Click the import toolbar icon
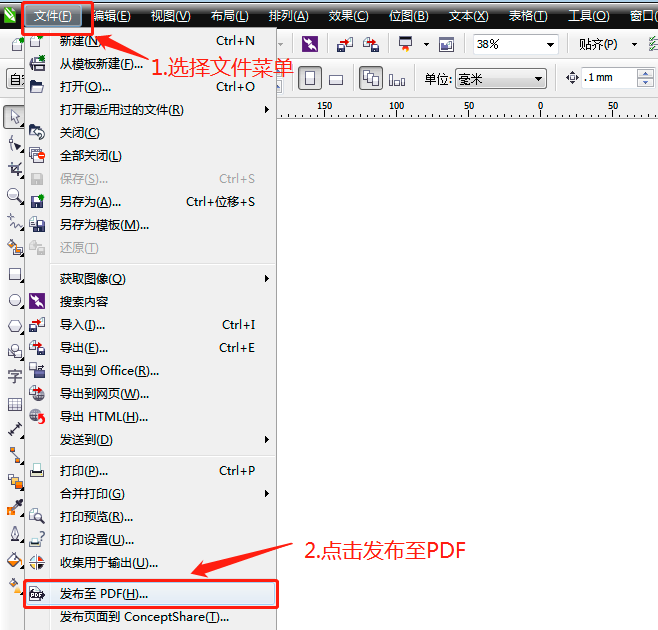Image resolution: width=658 pixels, height=630 pixels. 345,44
